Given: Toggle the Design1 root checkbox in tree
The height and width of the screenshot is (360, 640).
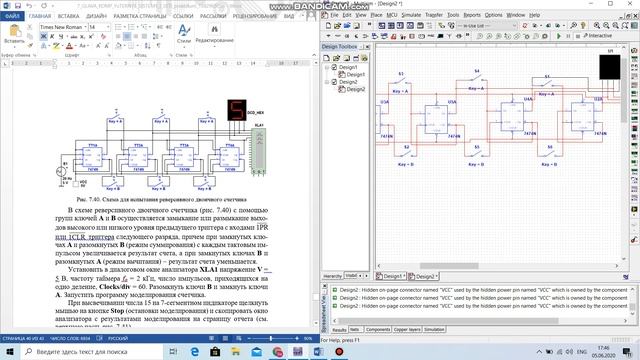Looking at the screenshot, I should click(x=334, y=67).
